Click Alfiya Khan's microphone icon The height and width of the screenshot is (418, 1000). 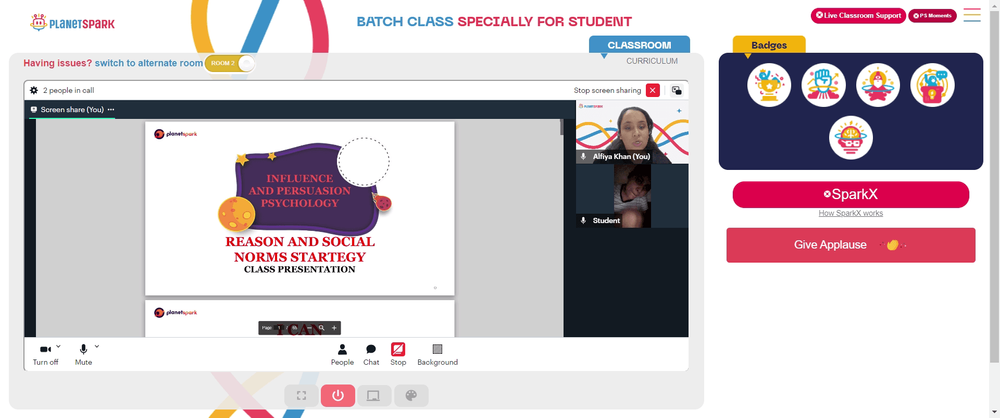pyautogui.click(x=583, y=156)
